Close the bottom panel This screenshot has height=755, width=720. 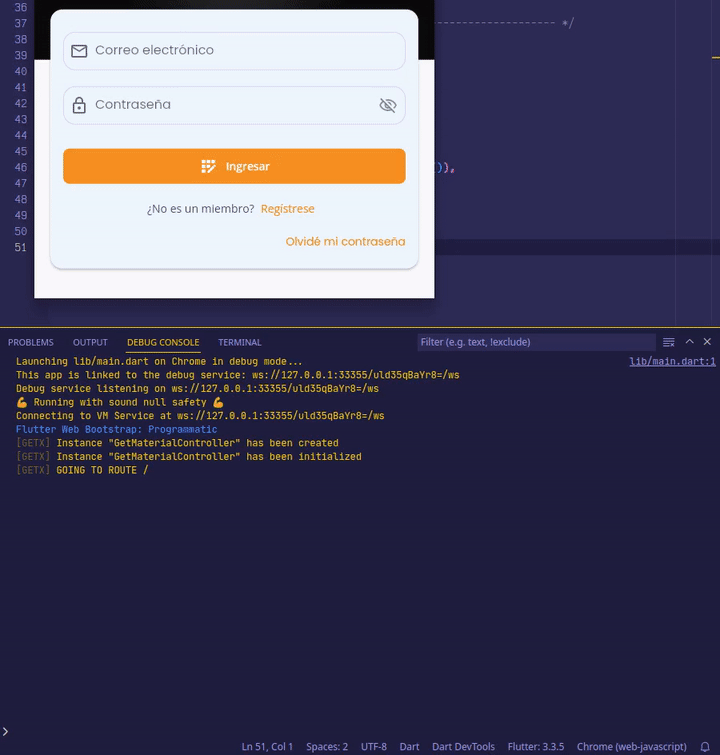[x=707, y=341]
